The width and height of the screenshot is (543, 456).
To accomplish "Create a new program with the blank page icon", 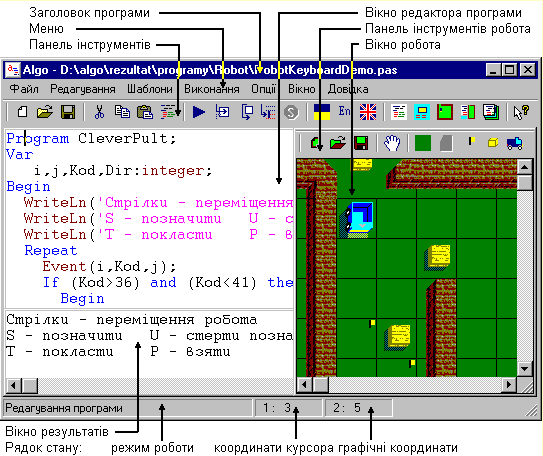I will [x=23, y=112].
